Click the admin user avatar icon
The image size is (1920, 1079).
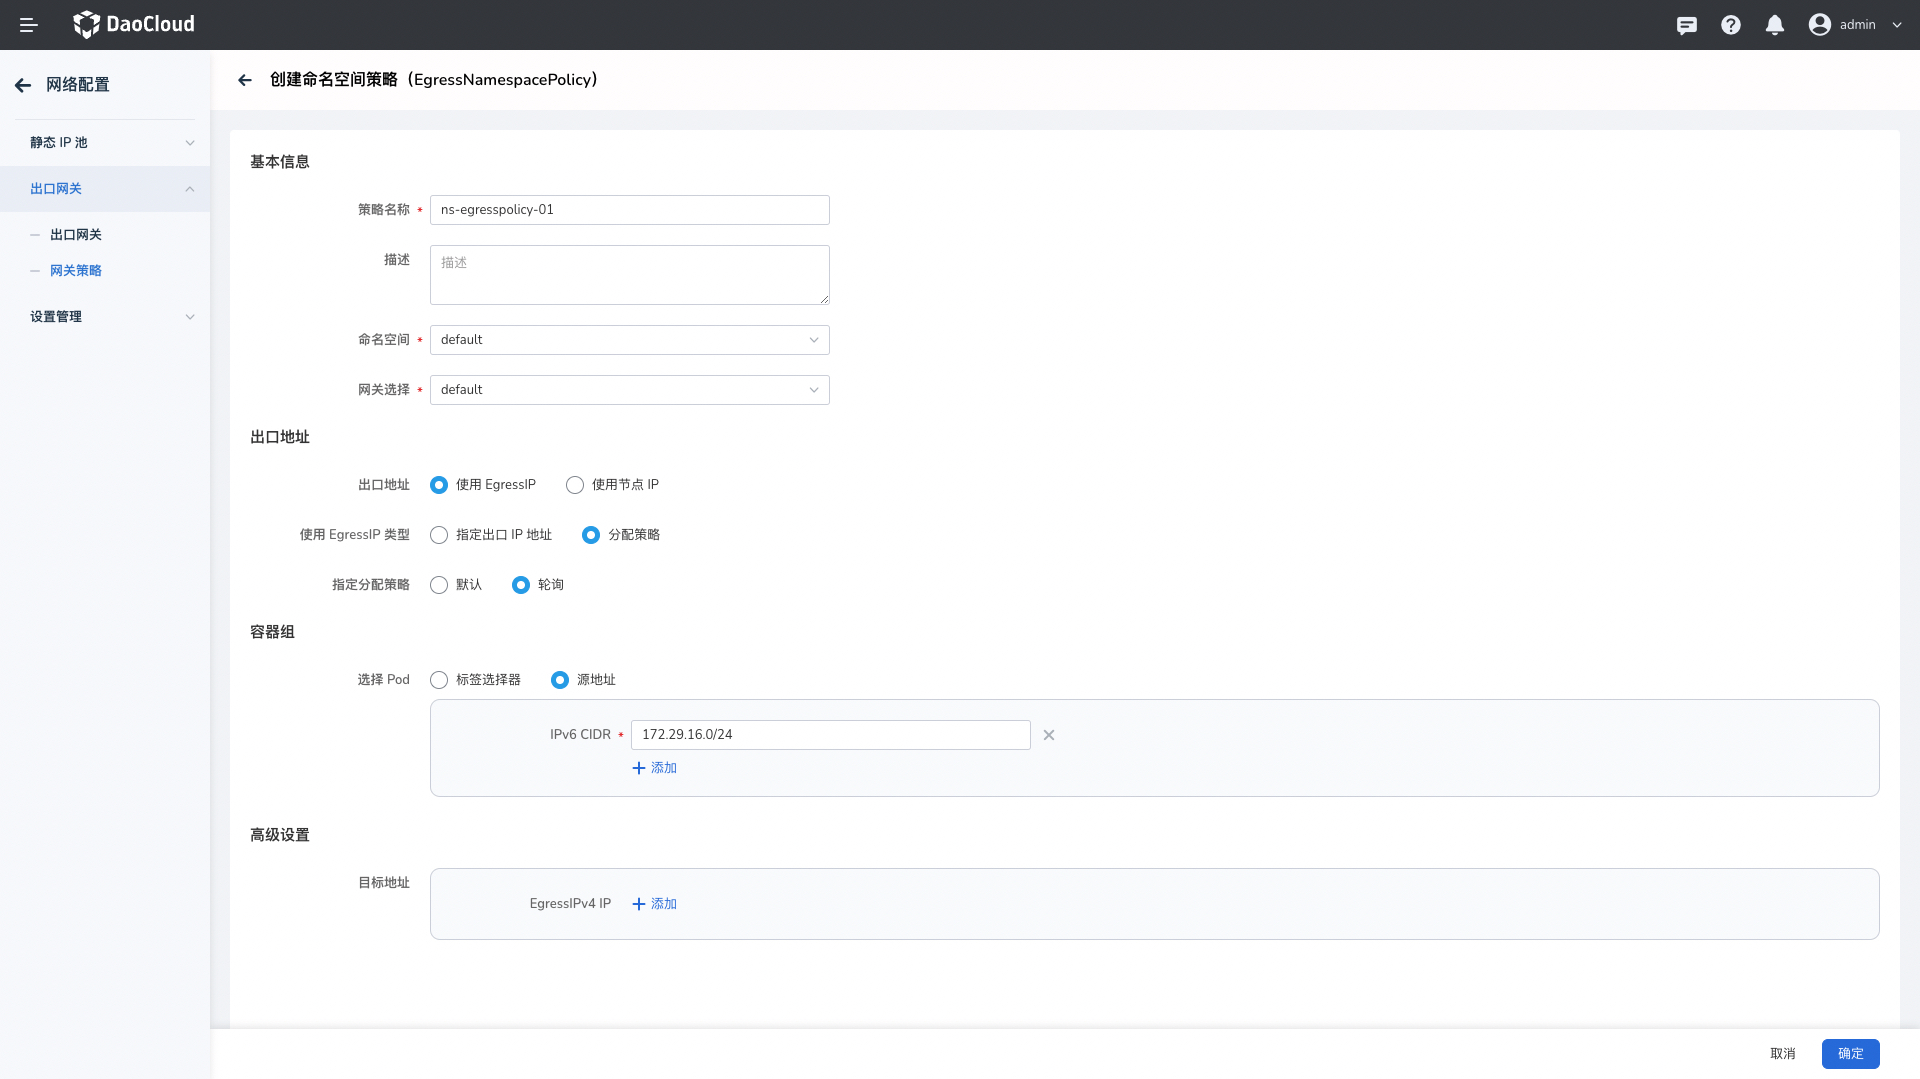(1819, 25)
